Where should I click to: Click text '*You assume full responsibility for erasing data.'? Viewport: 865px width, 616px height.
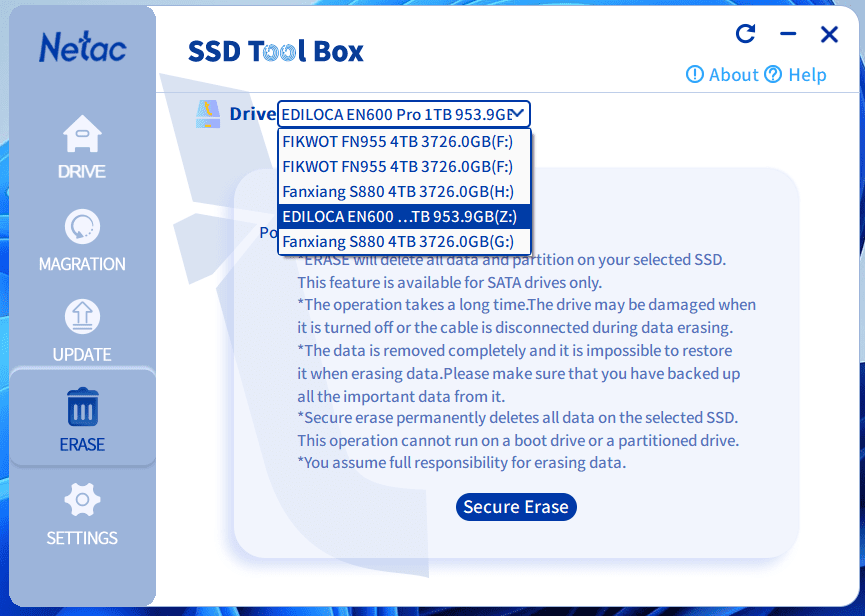tap(462, 462)
